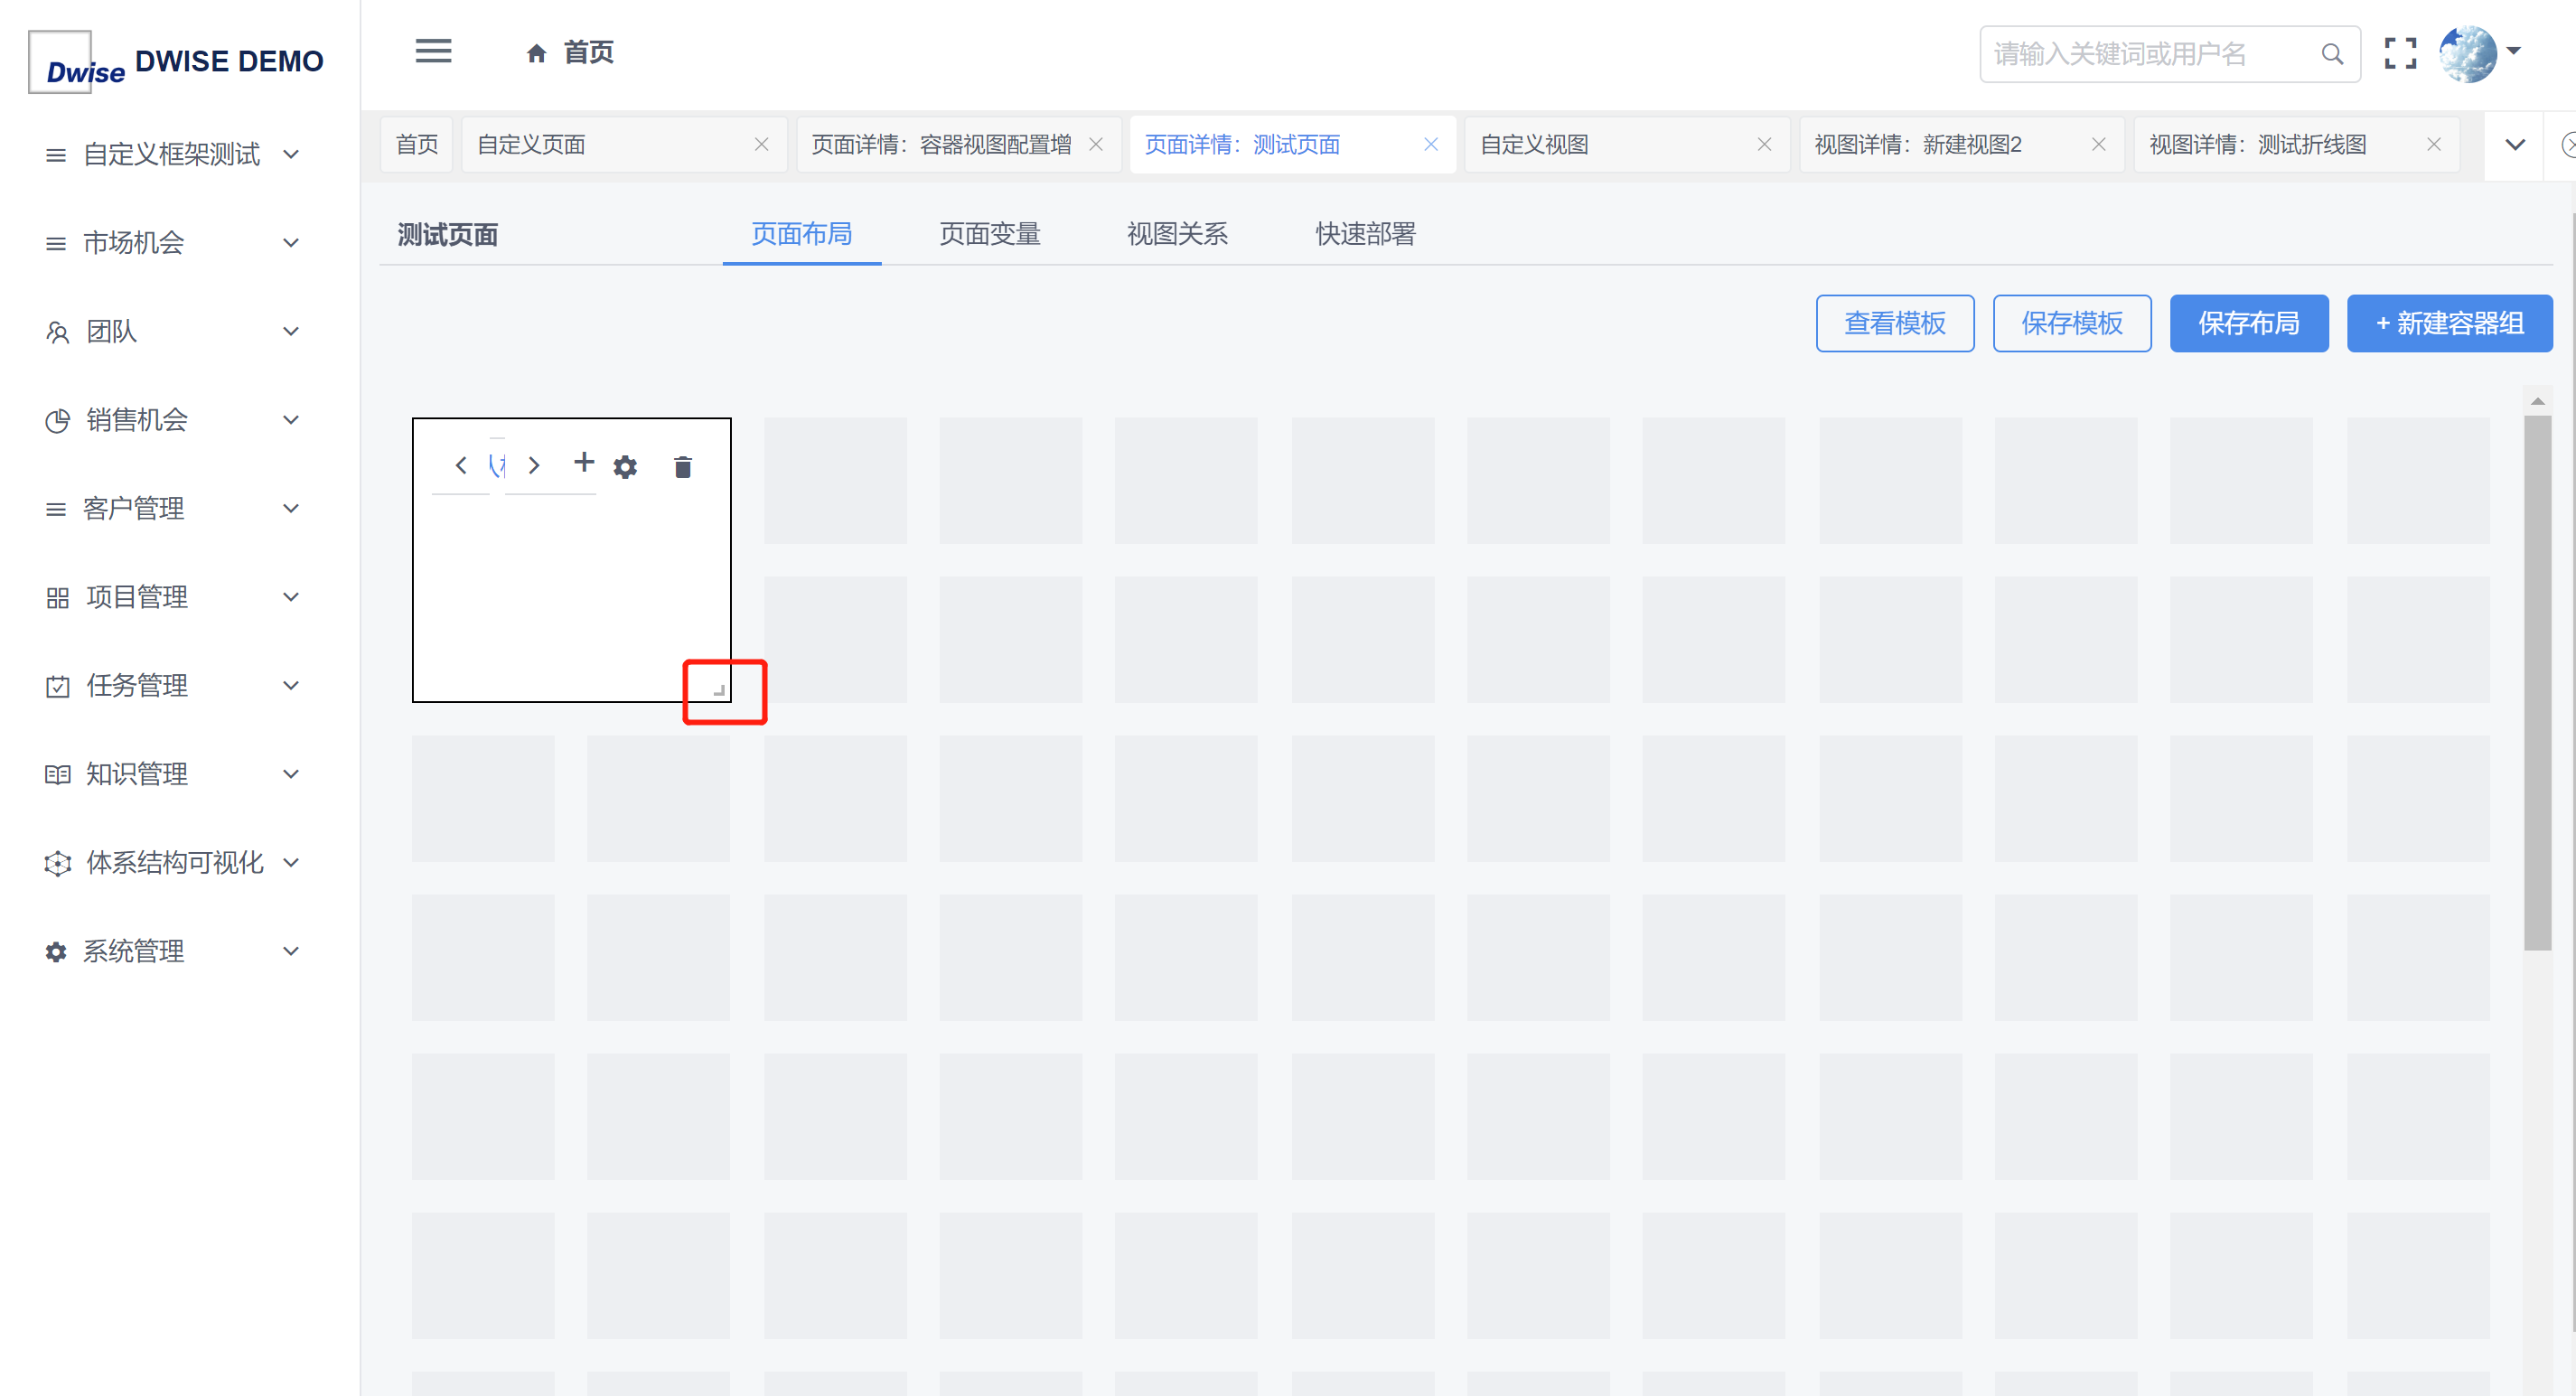Expand the 市场机会 menu
This screenshot has height=1396, width=2576.
pos(291,243)
